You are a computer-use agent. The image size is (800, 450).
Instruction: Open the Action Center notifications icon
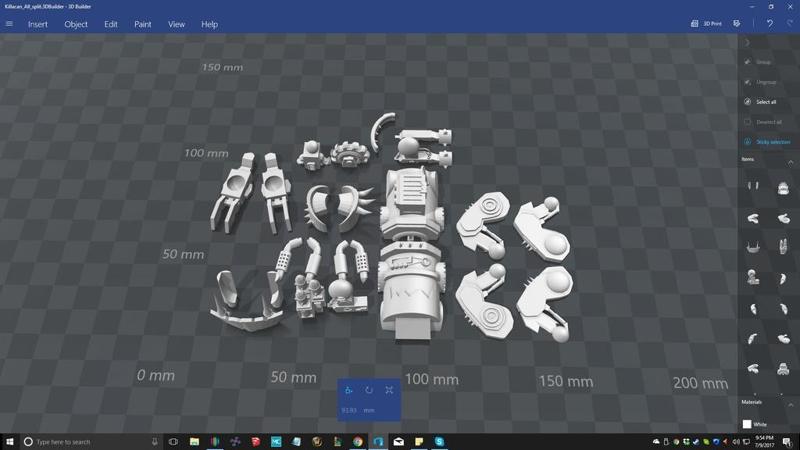788,441
